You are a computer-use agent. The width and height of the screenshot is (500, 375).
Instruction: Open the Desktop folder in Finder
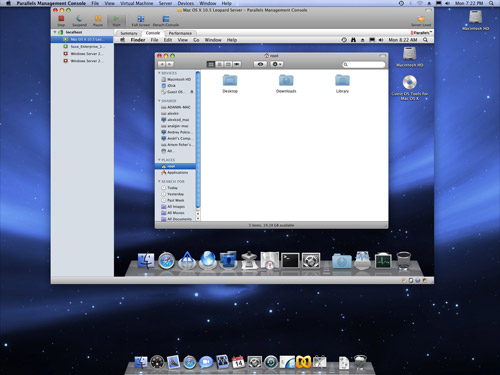coord(230,83)
